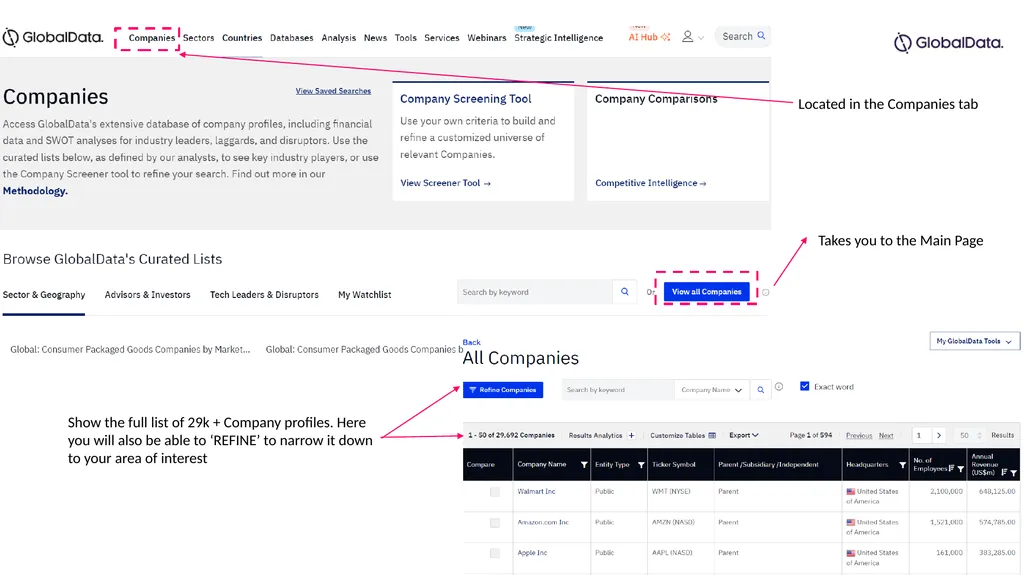Click the info icon next to Exact word
Viewport: 1024px width, 575px height.
tap(779, 387)
